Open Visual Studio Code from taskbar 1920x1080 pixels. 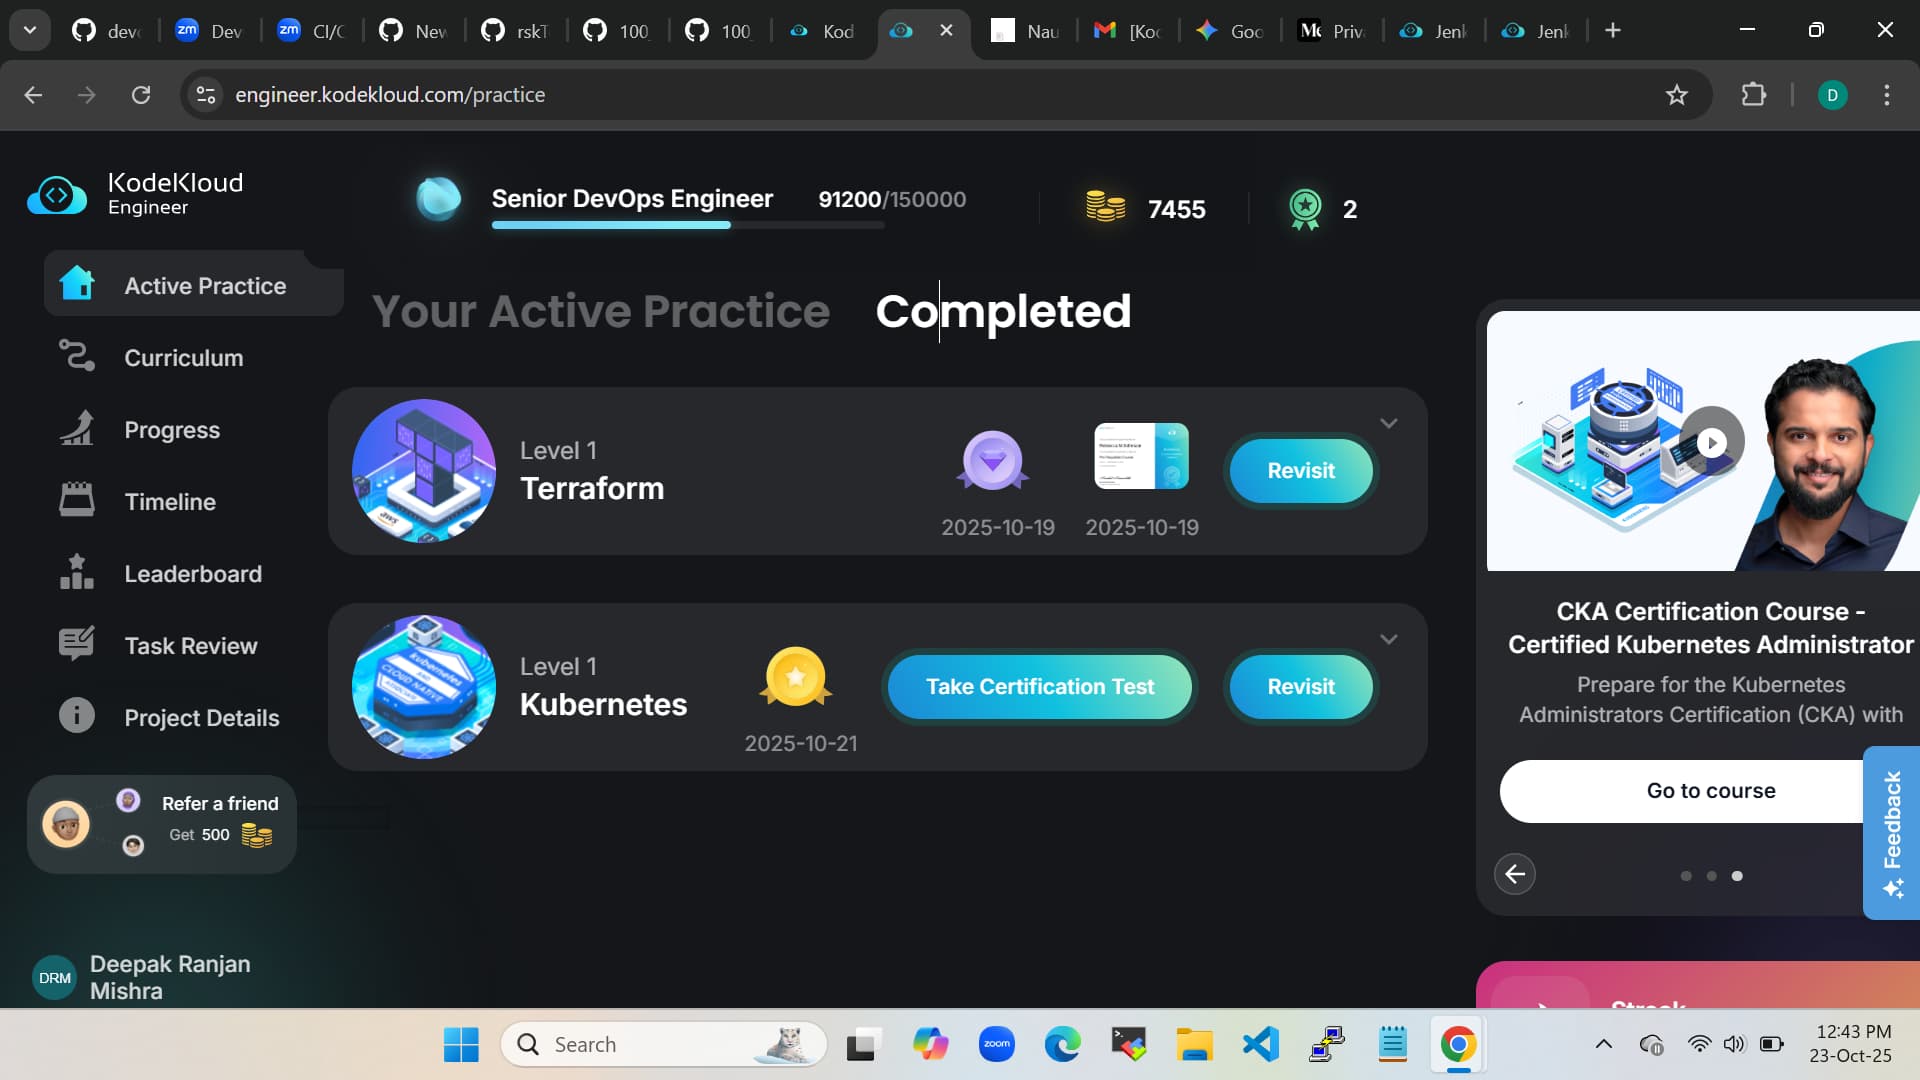(x=1260, y=1045)
